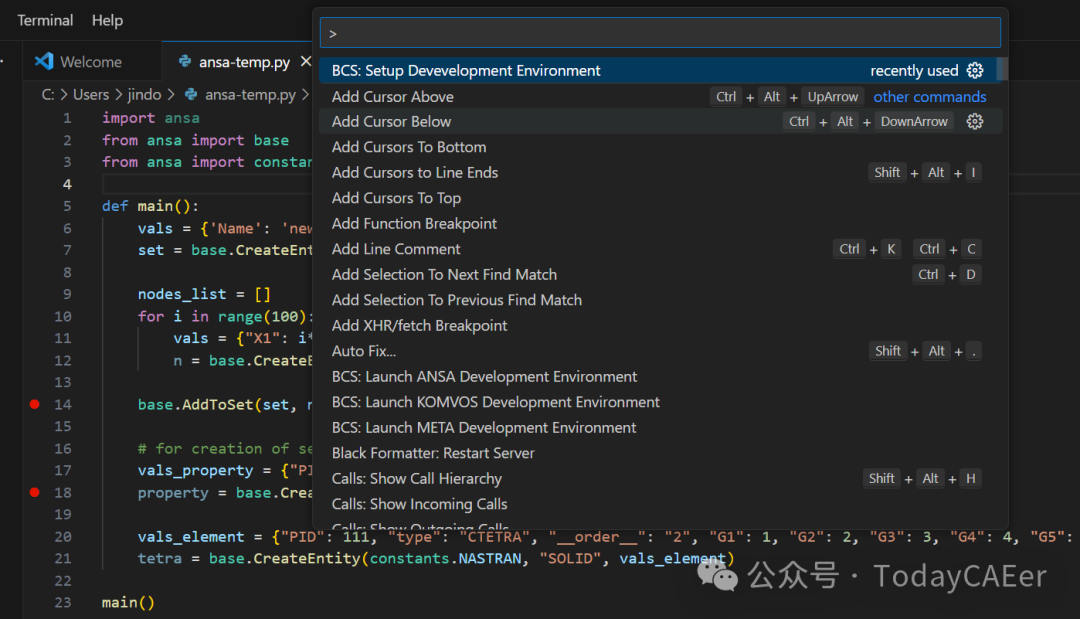
Task: Click 'base.AddToSet' on line 14
Action: [x=196, y=404]
